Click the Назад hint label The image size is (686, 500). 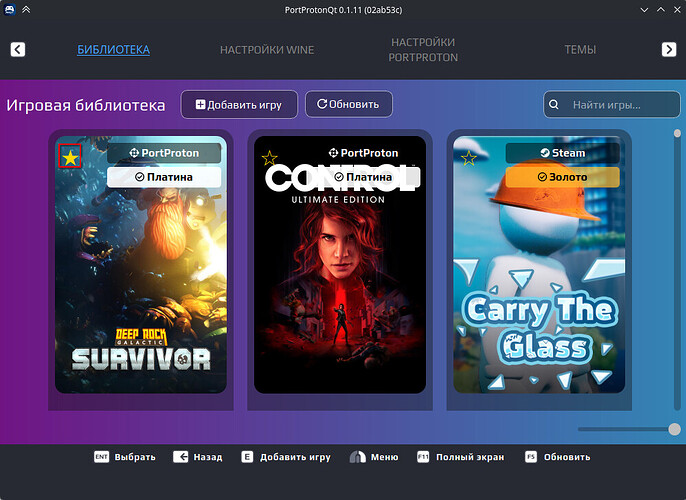pos(208,457)
